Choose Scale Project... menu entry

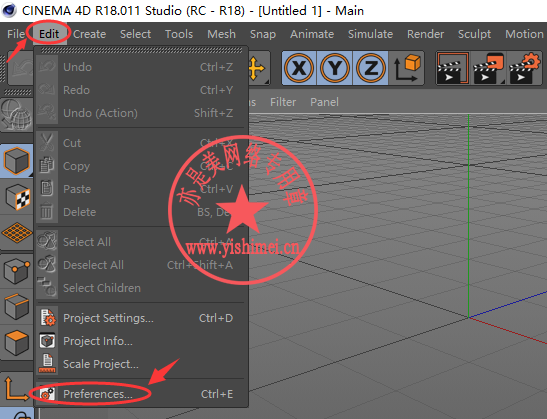(142, 364)
